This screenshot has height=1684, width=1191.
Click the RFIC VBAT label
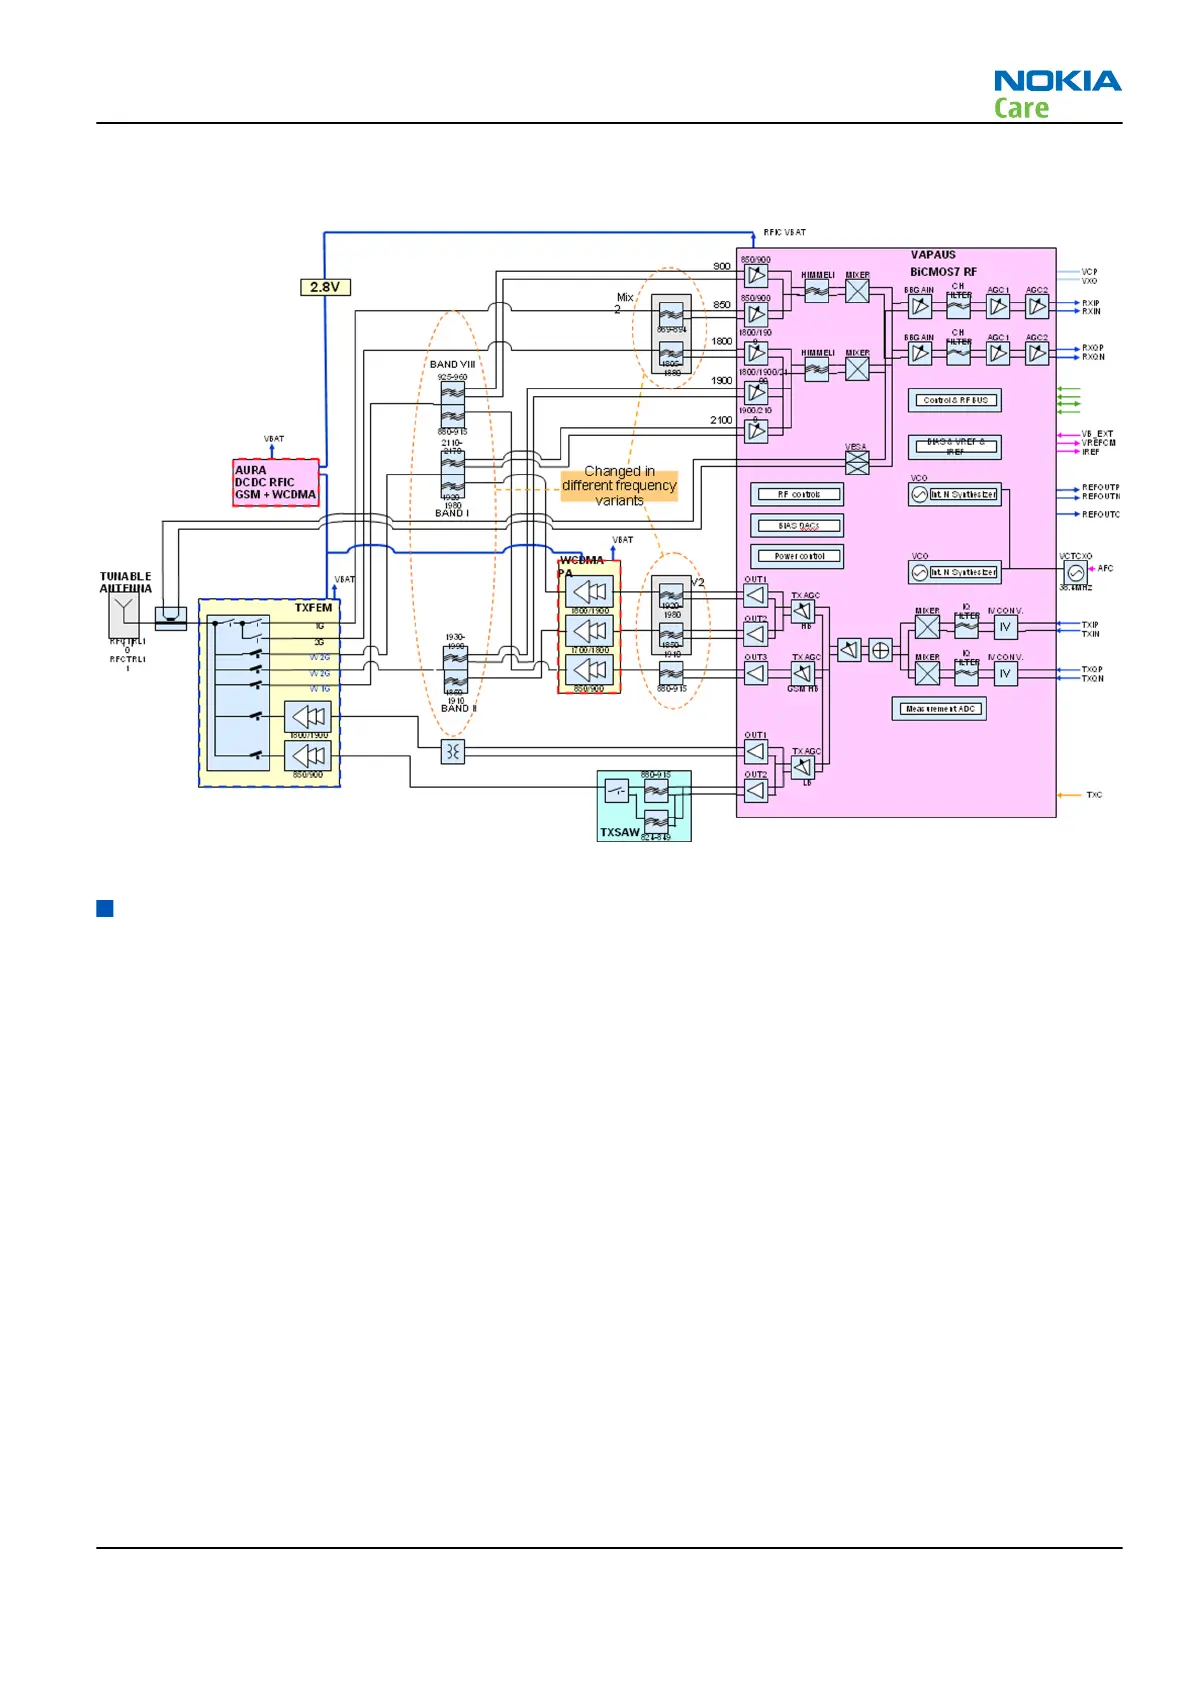click(785, 232)
